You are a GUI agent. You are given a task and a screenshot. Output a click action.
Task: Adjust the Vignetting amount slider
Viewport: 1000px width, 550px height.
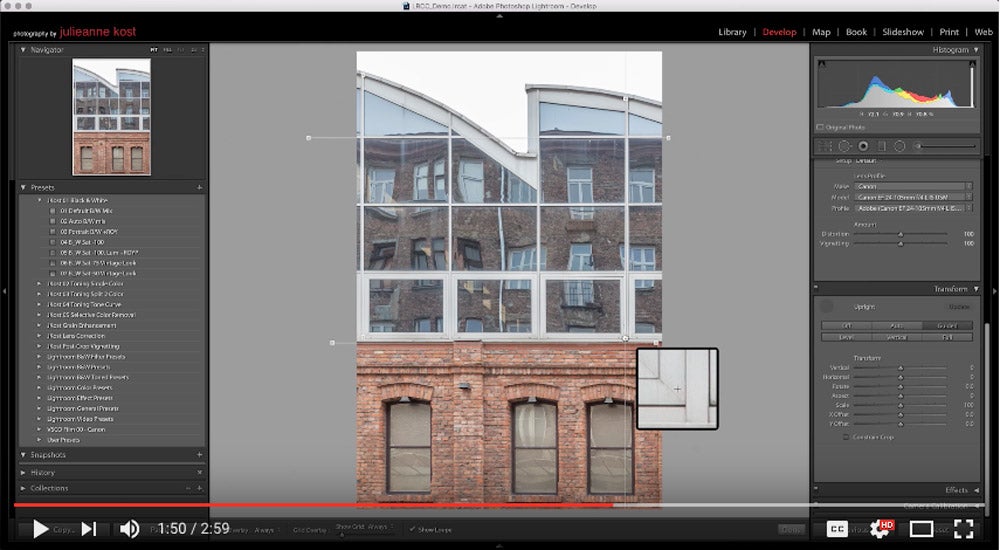point(901,244)
